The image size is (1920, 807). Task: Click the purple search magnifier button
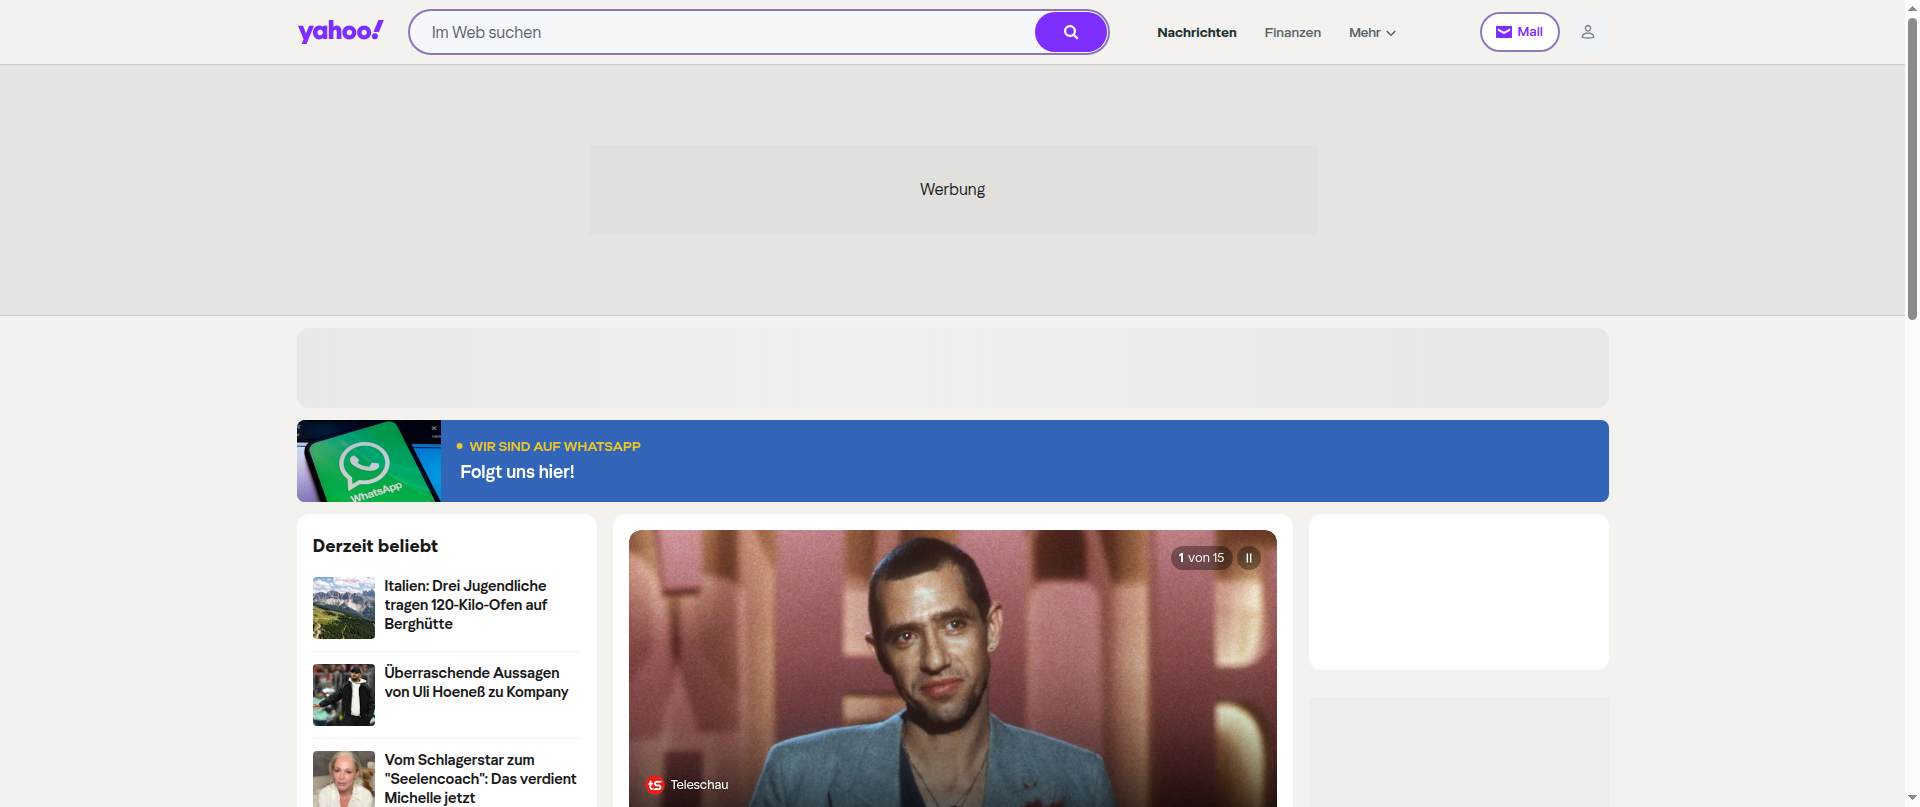click(1070, 32)
